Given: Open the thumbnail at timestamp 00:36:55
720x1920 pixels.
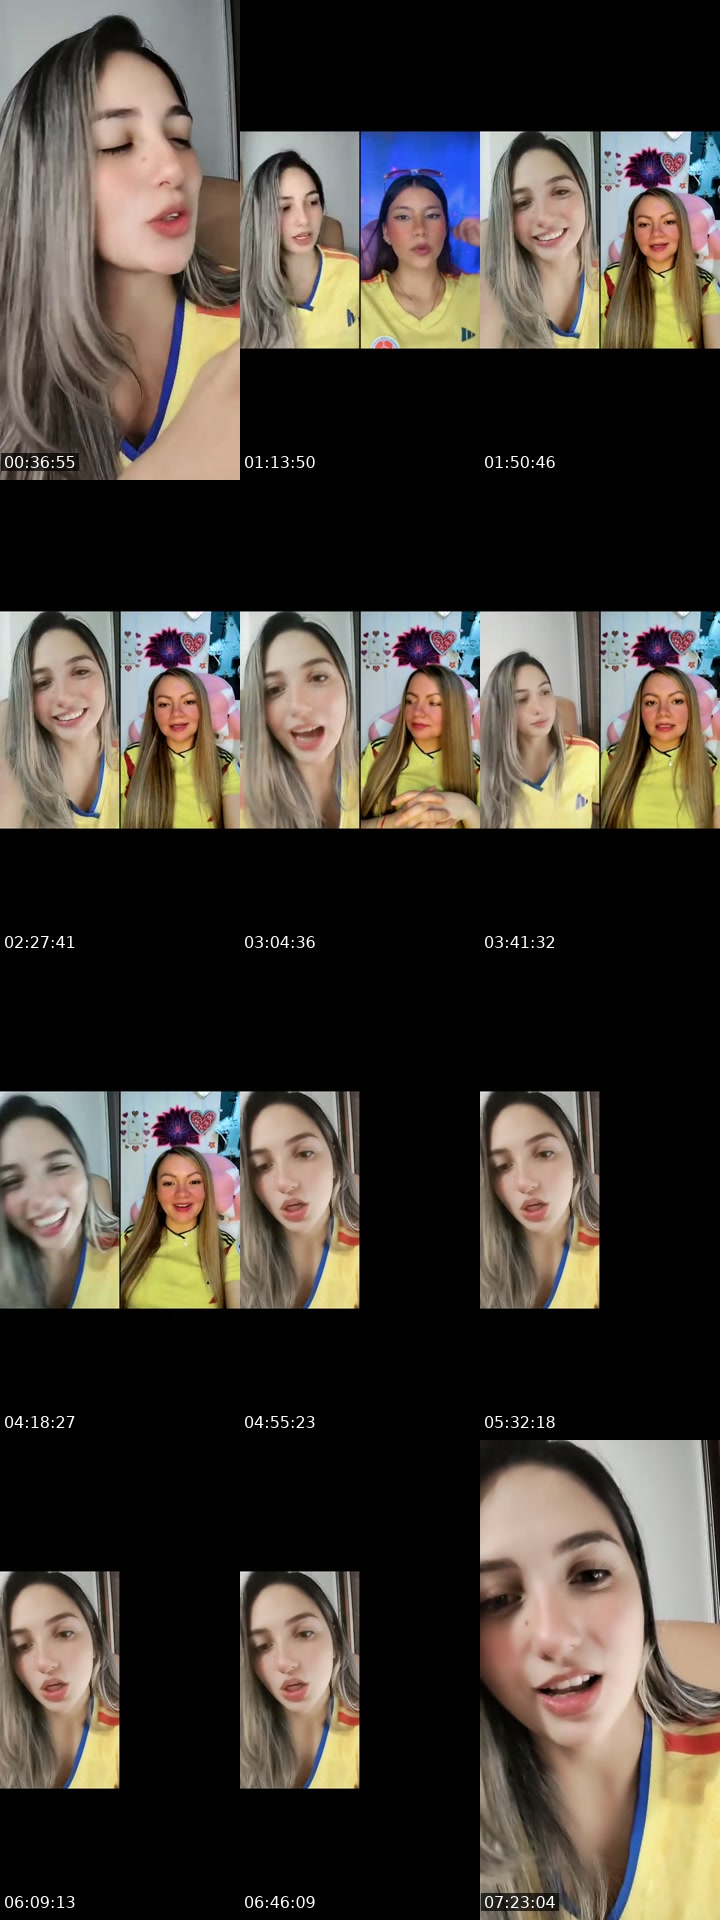Looking at the screenshot, I should pos(120,240).
